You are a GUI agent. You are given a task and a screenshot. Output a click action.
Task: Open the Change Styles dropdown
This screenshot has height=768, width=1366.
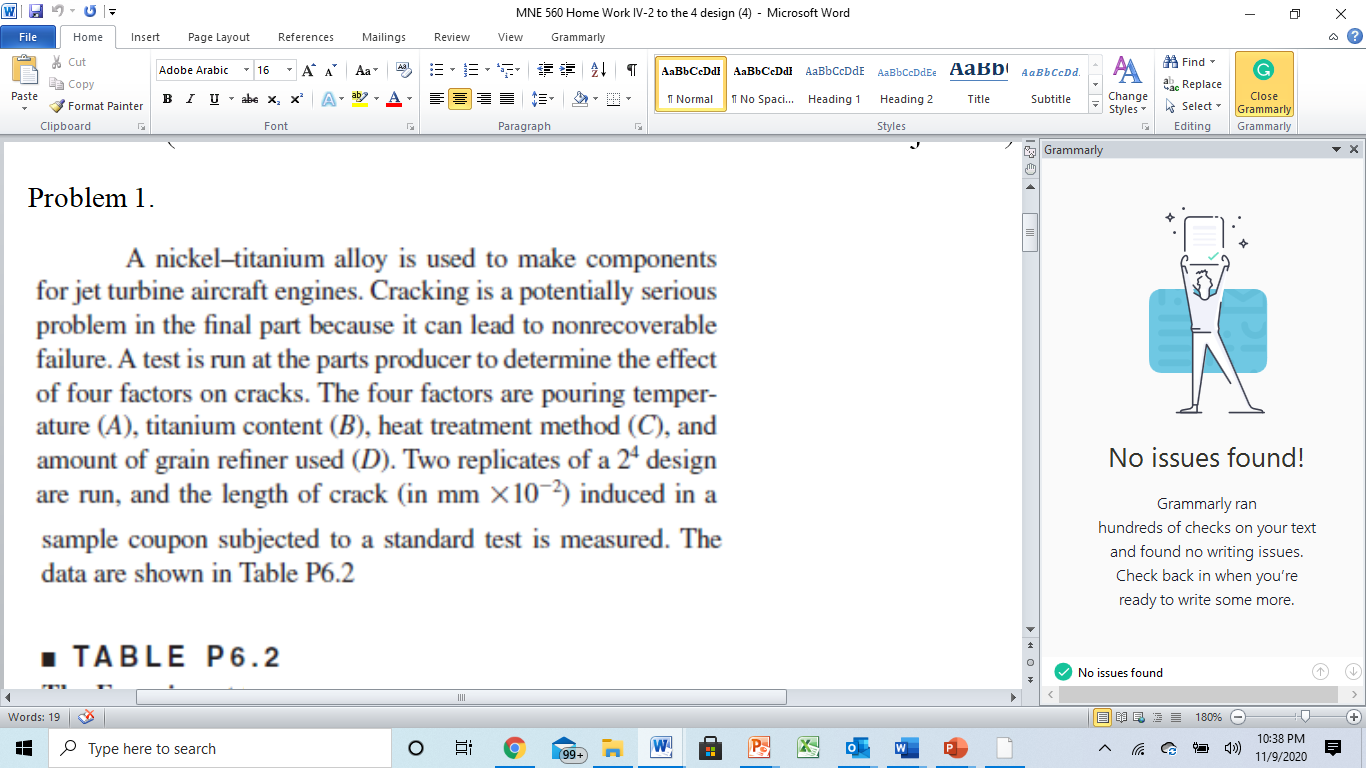1127,85
